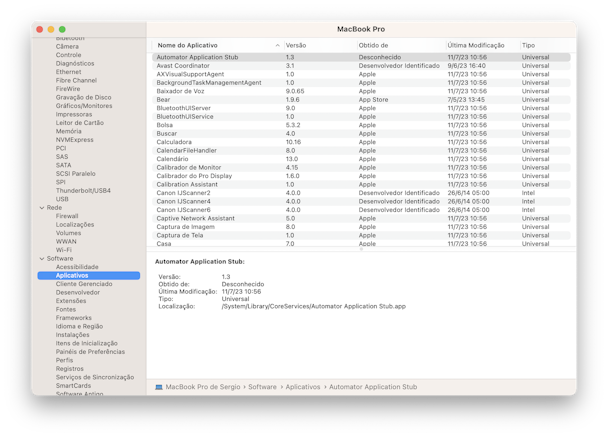
Task: Click the Tipo column header
Action: click(x=528, y=45)
